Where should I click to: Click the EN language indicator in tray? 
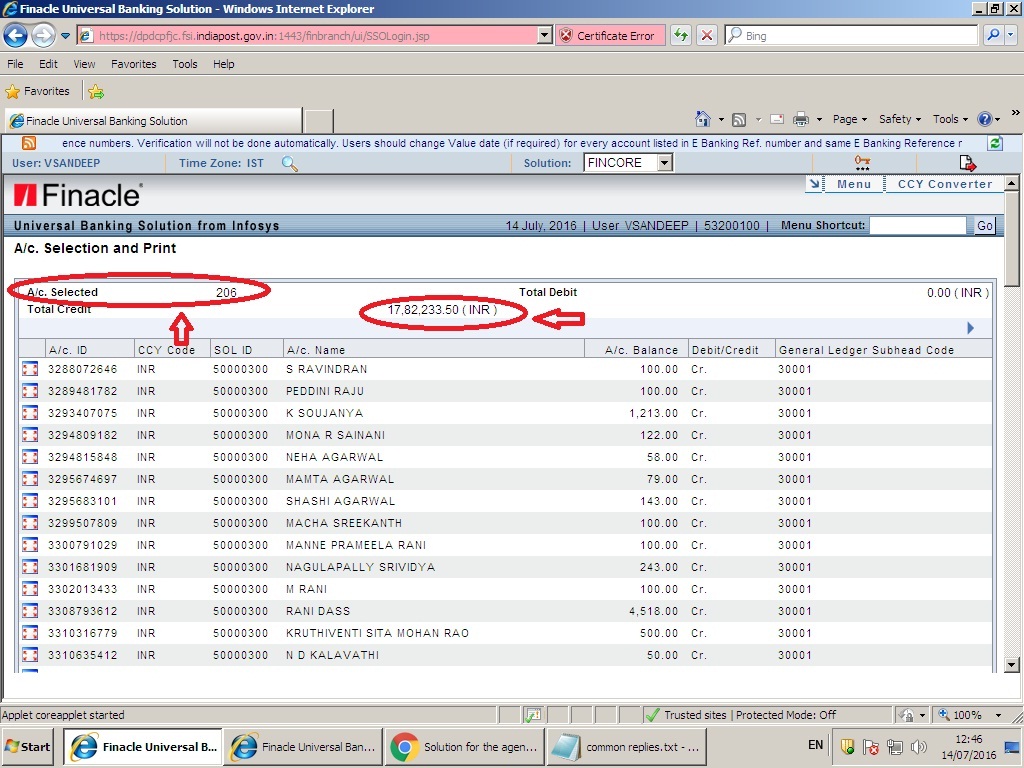[x=816, y=745]
